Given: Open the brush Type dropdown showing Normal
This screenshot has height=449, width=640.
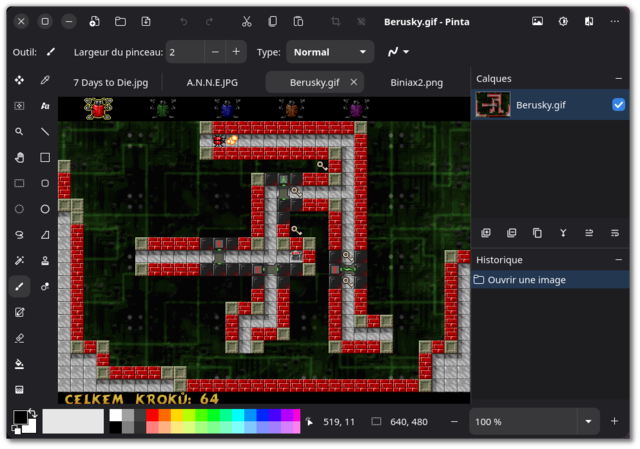Looking at the screenshot, I should pos(330,52).
